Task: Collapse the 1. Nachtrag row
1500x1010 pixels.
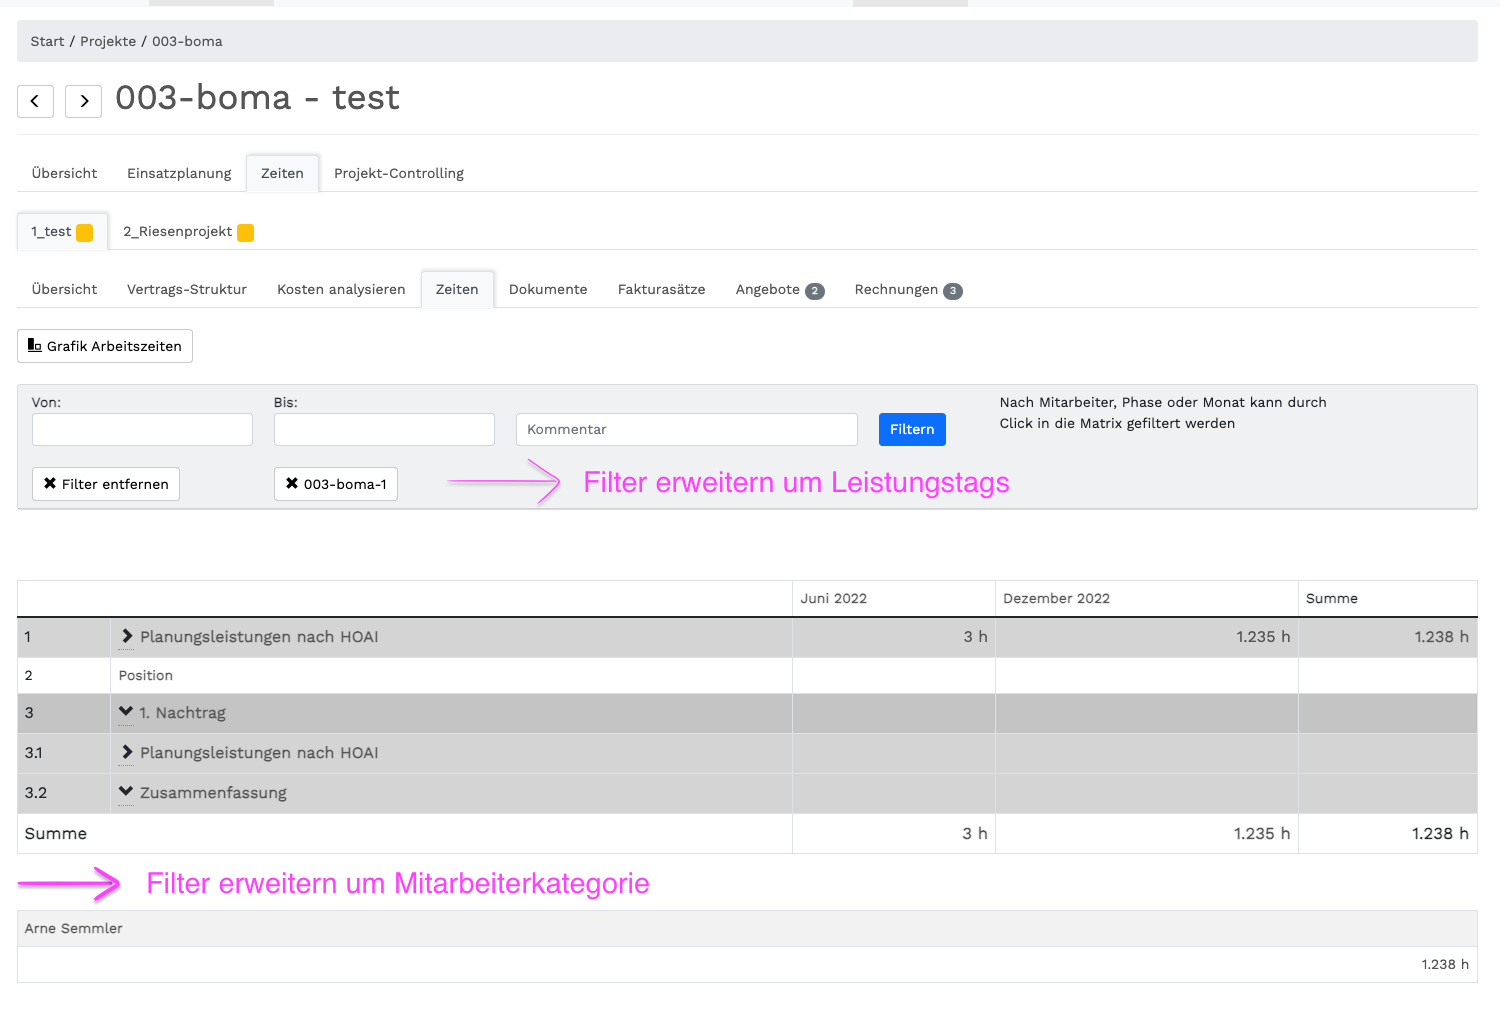Action: [x=126, y=712]
